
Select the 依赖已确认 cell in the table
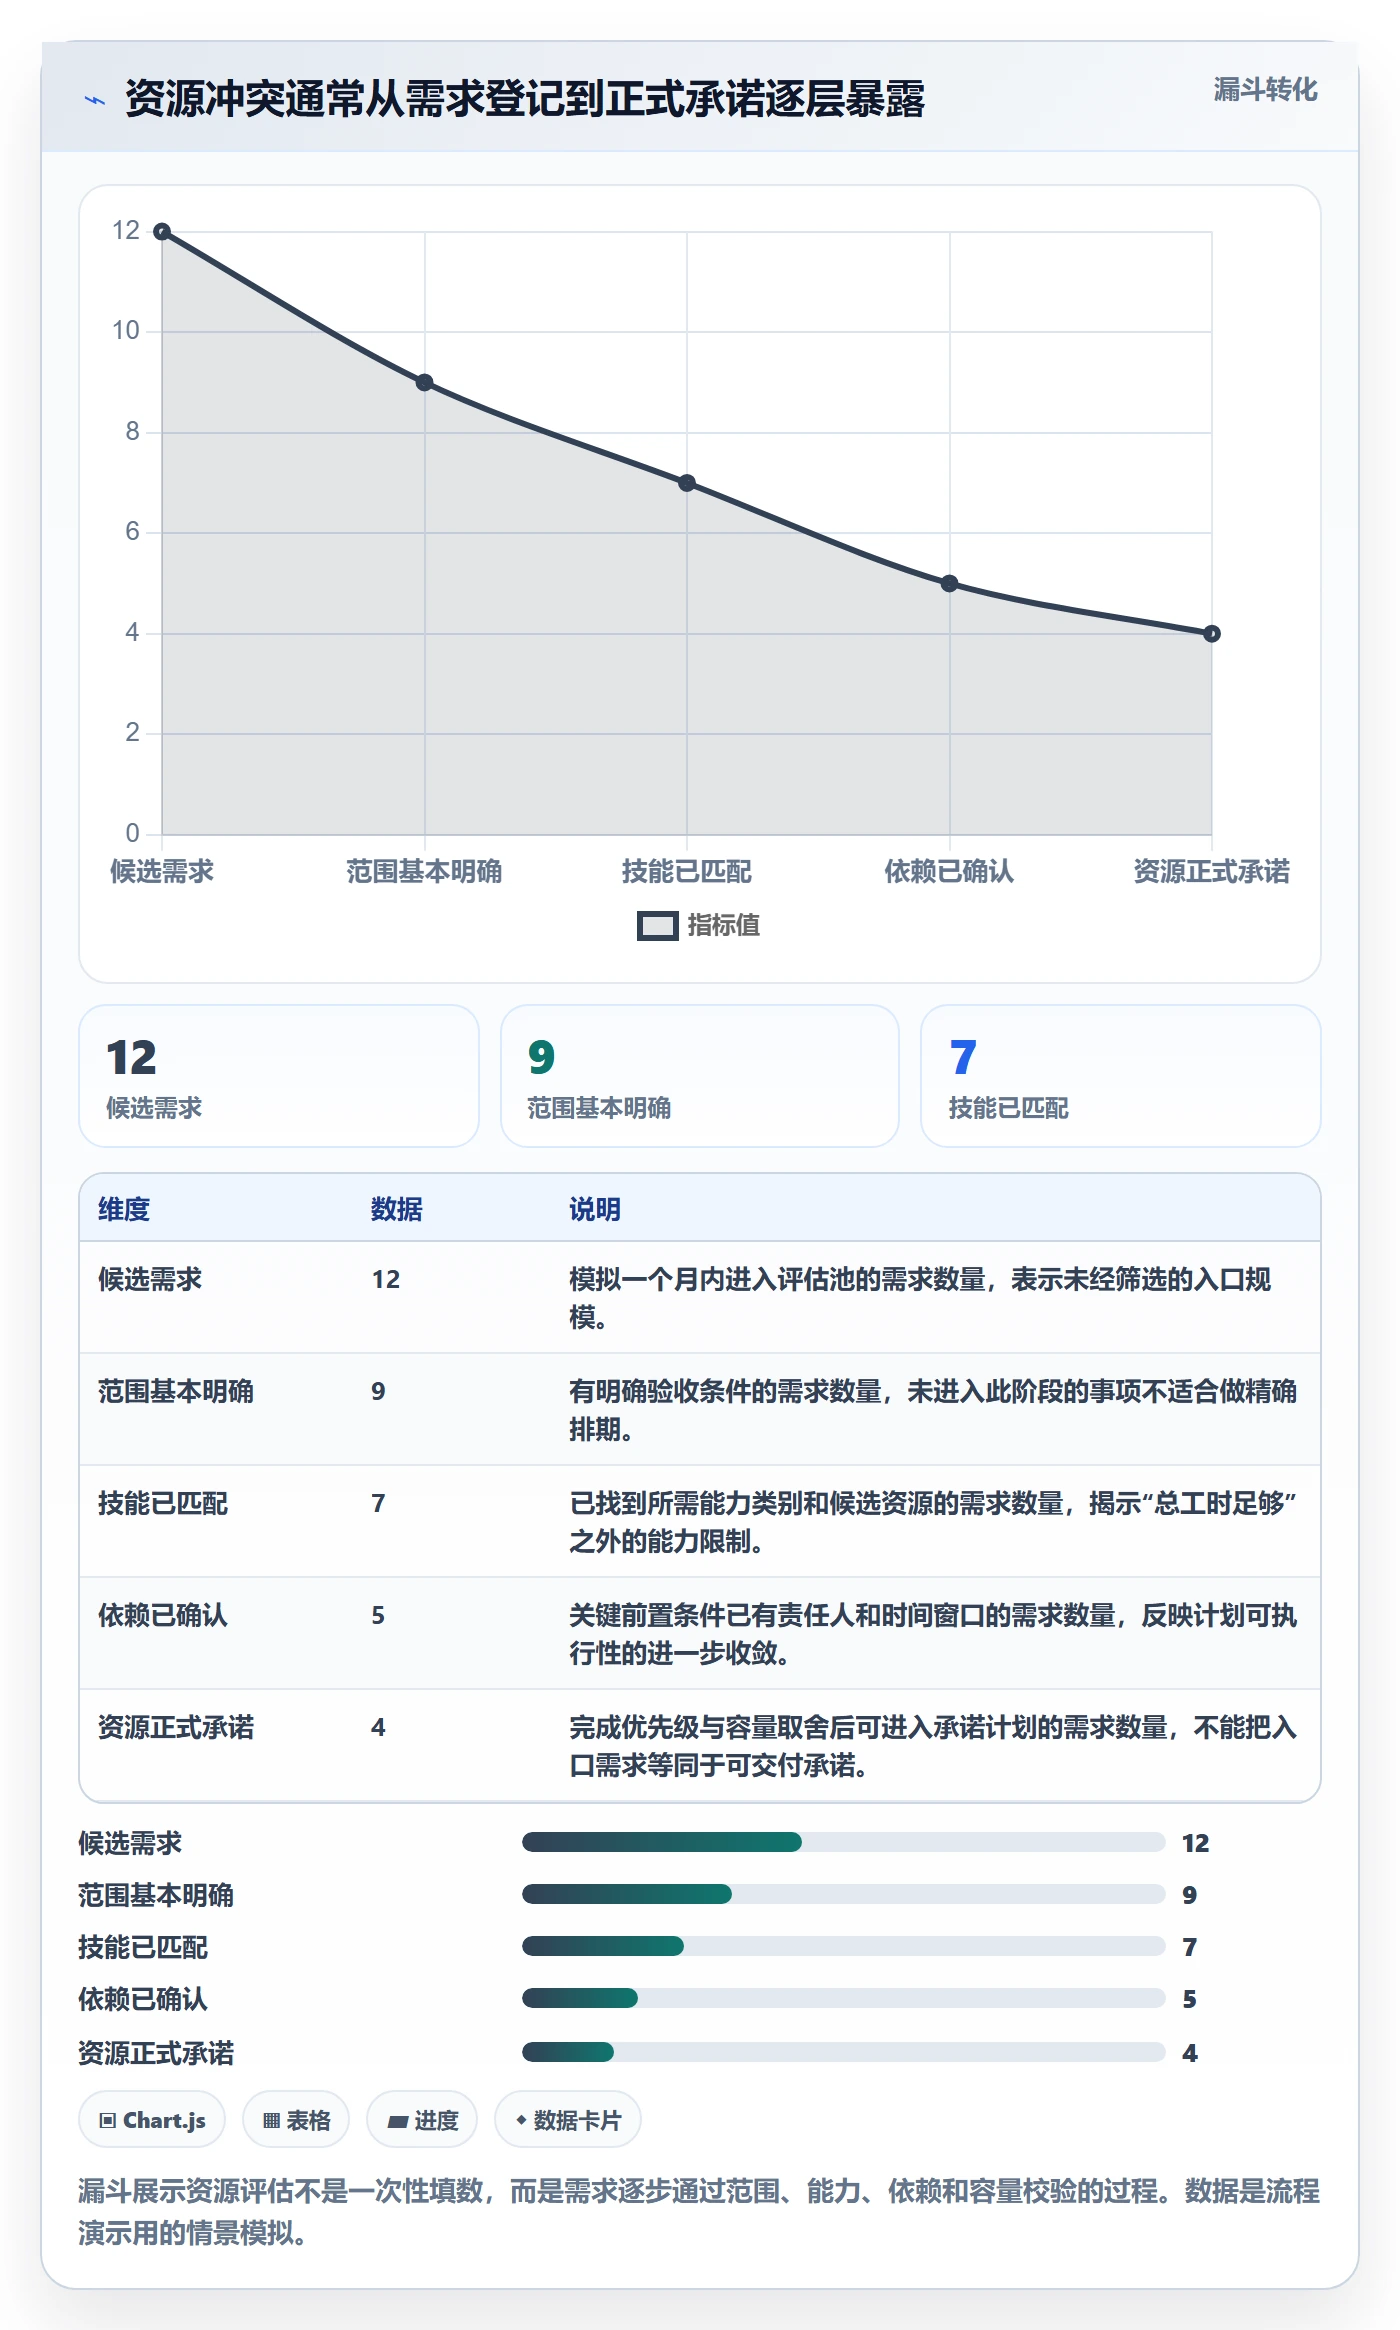163,1616
